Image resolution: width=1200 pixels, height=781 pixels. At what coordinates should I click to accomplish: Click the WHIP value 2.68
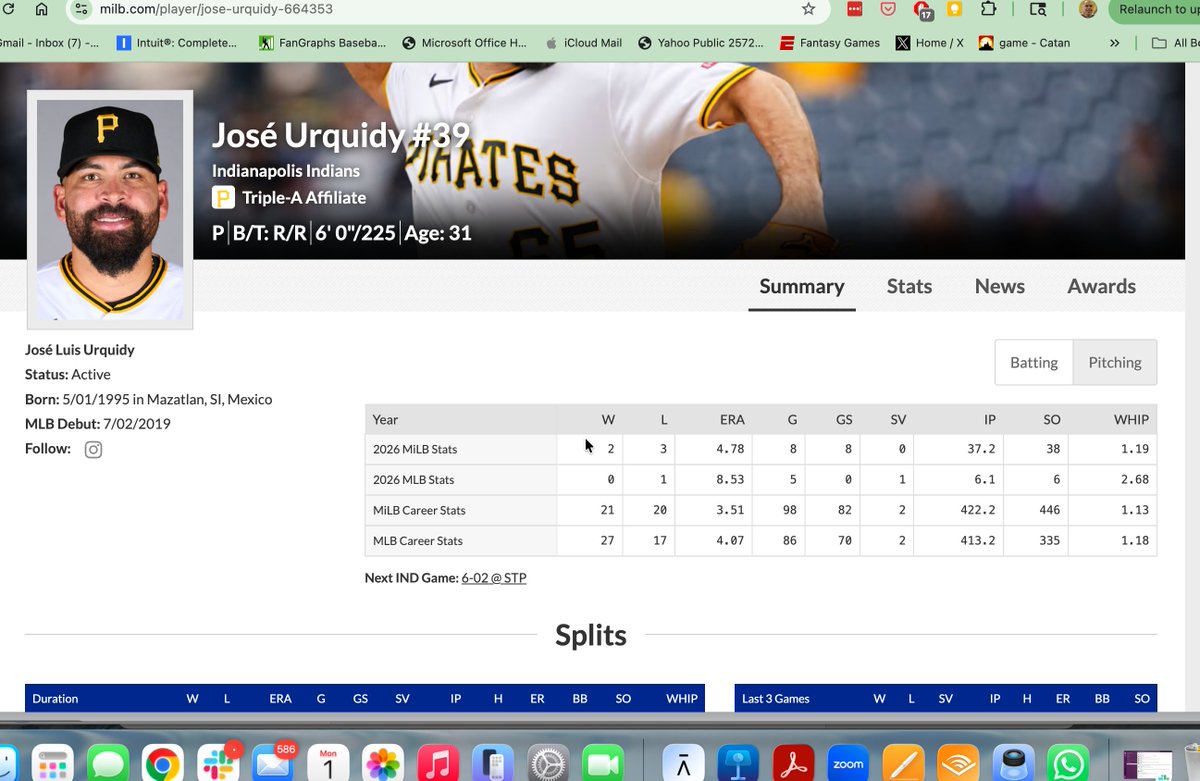[1135, 480]
